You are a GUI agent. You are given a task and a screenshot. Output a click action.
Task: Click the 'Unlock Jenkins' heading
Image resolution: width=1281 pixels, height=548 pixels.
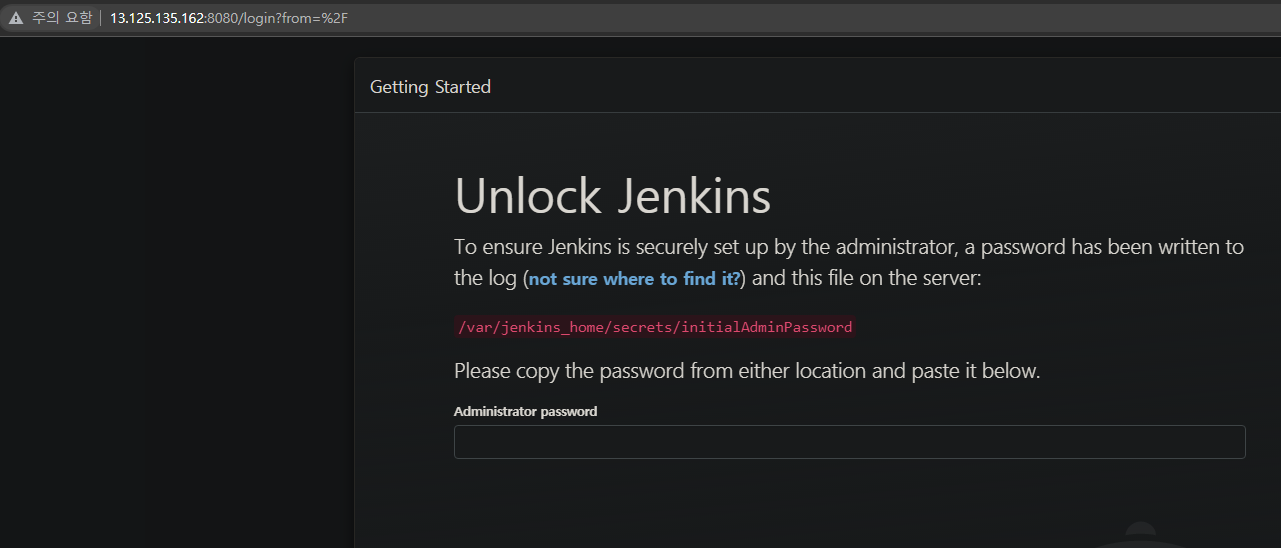pyautogui.click(x=613, y=196)
